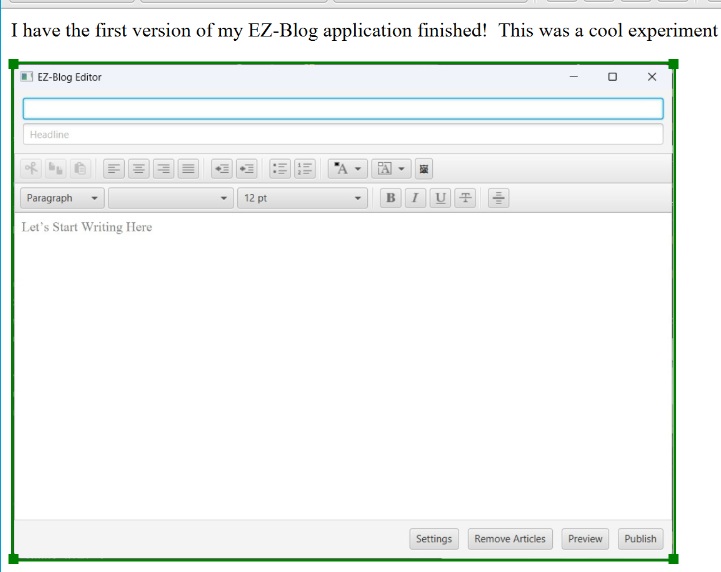Toggle Italic formatting
This screenshot has width=721, height=572.
tap(415, 198)
